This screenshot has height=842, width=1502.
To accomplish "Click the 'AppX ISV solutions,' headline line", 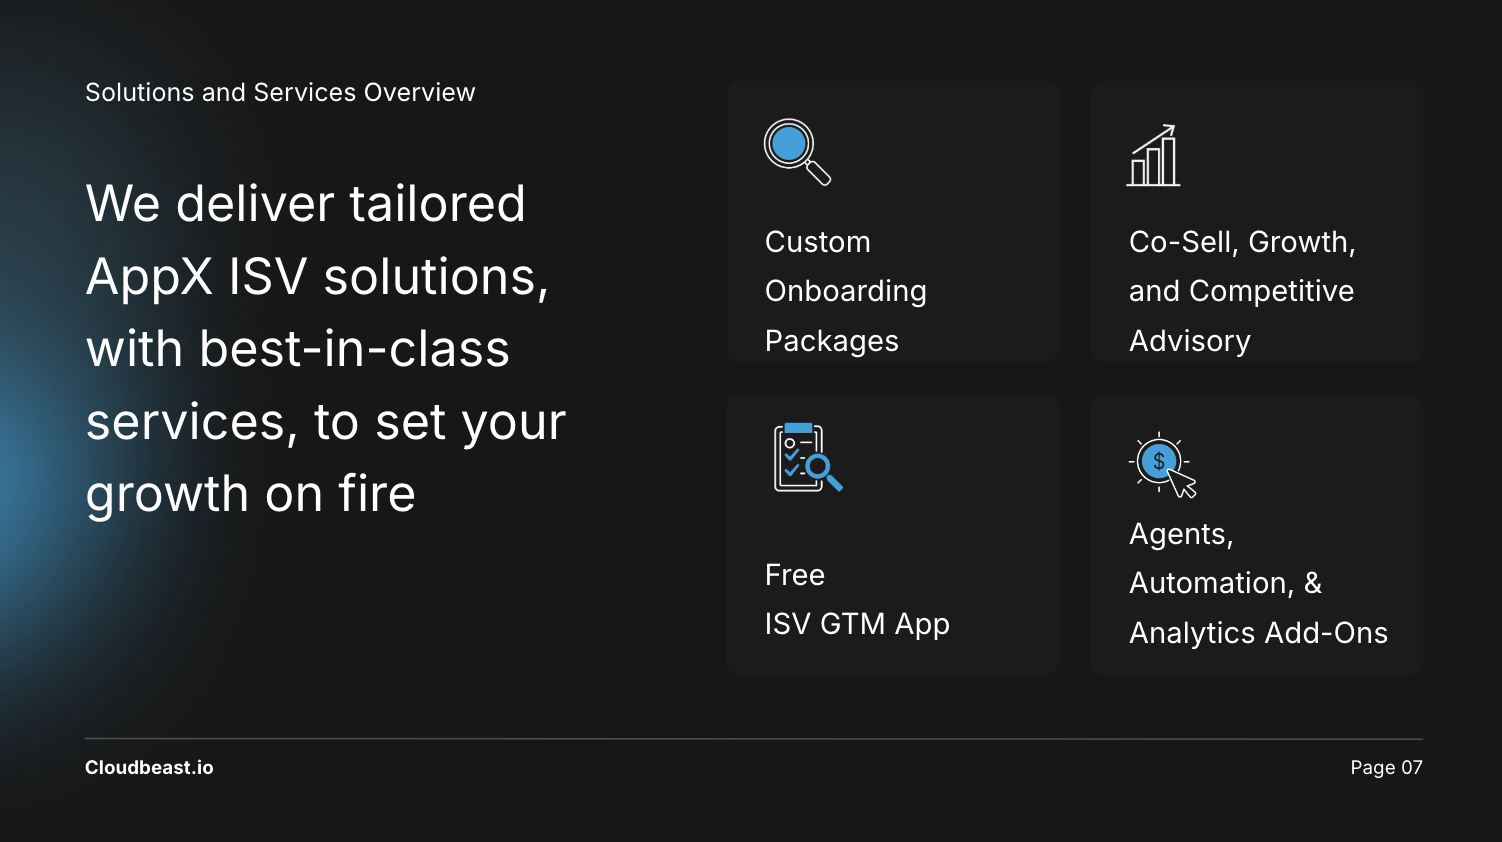I will point(317,277).
